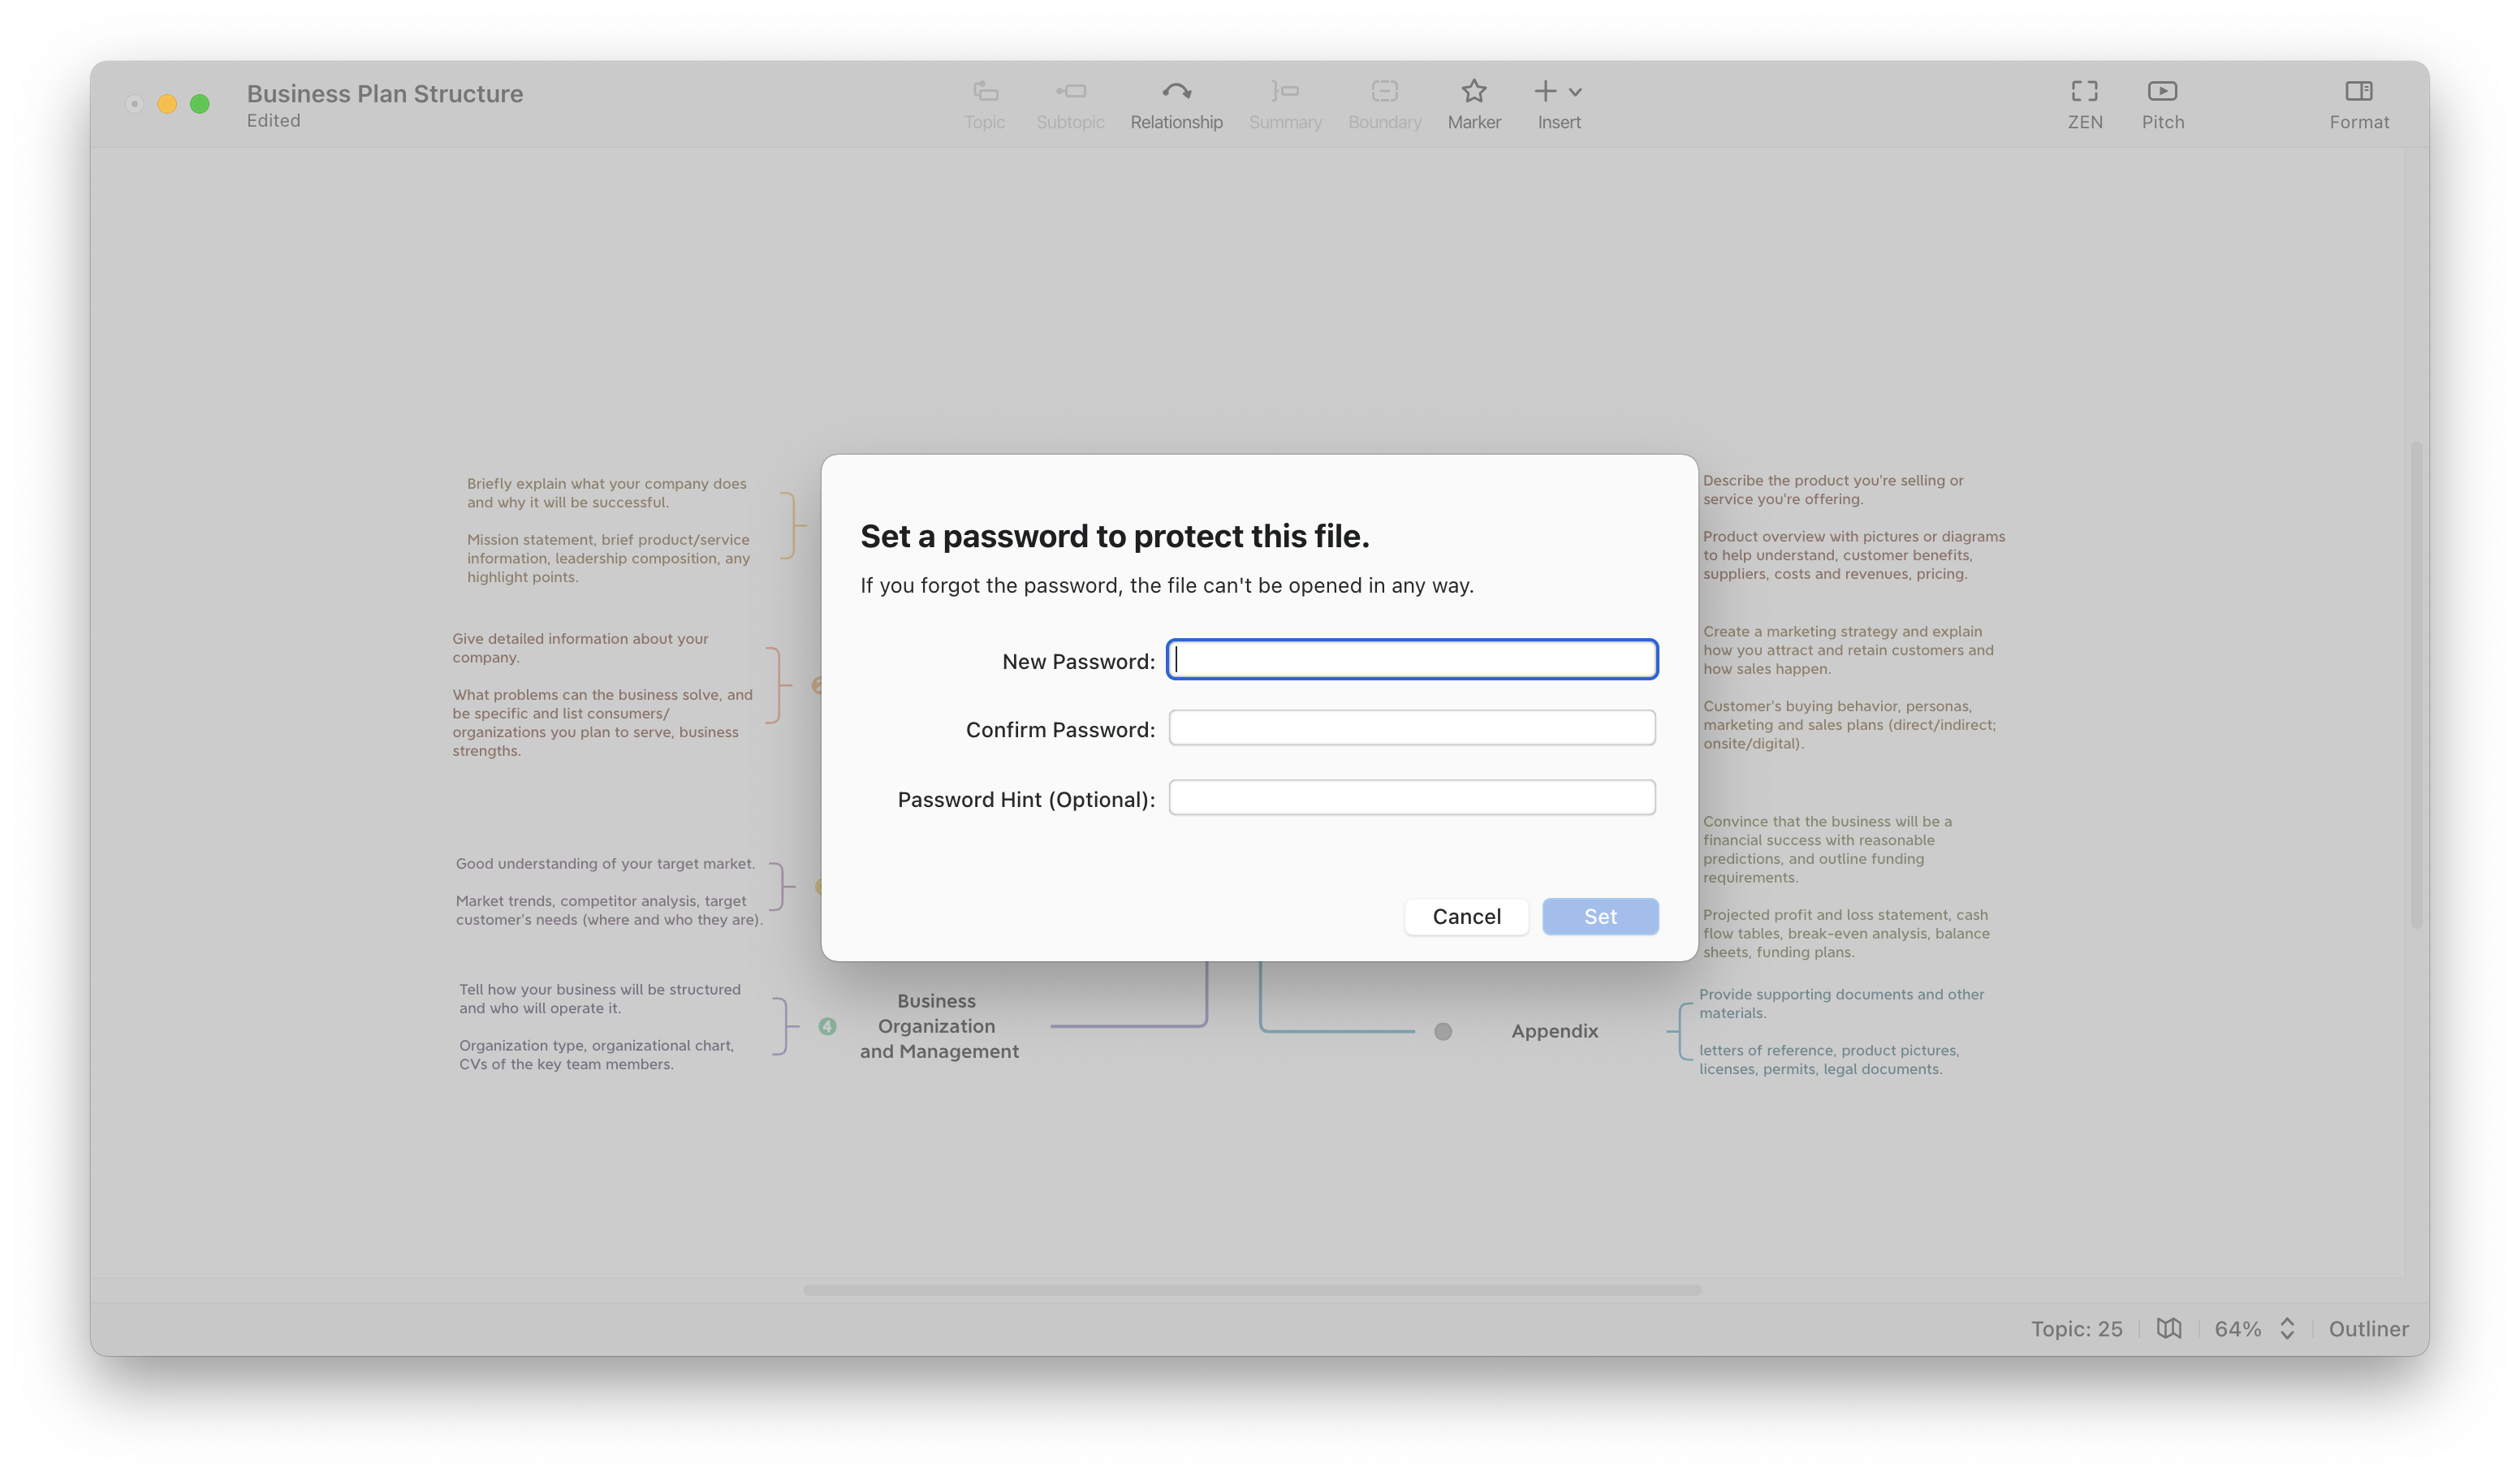Click the Business Plan Structure title
The width and height of the screenshot is (2520, 1476).
point(385,93)
